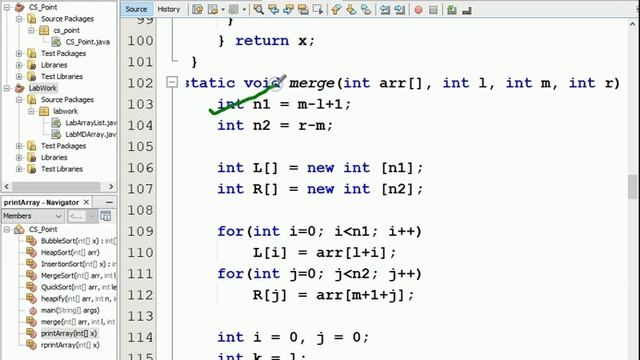This screenshot has height=360, width=640.
Task: Toggle Bookmark on current line
Action: pyautogui.click(x=366, y=9)
